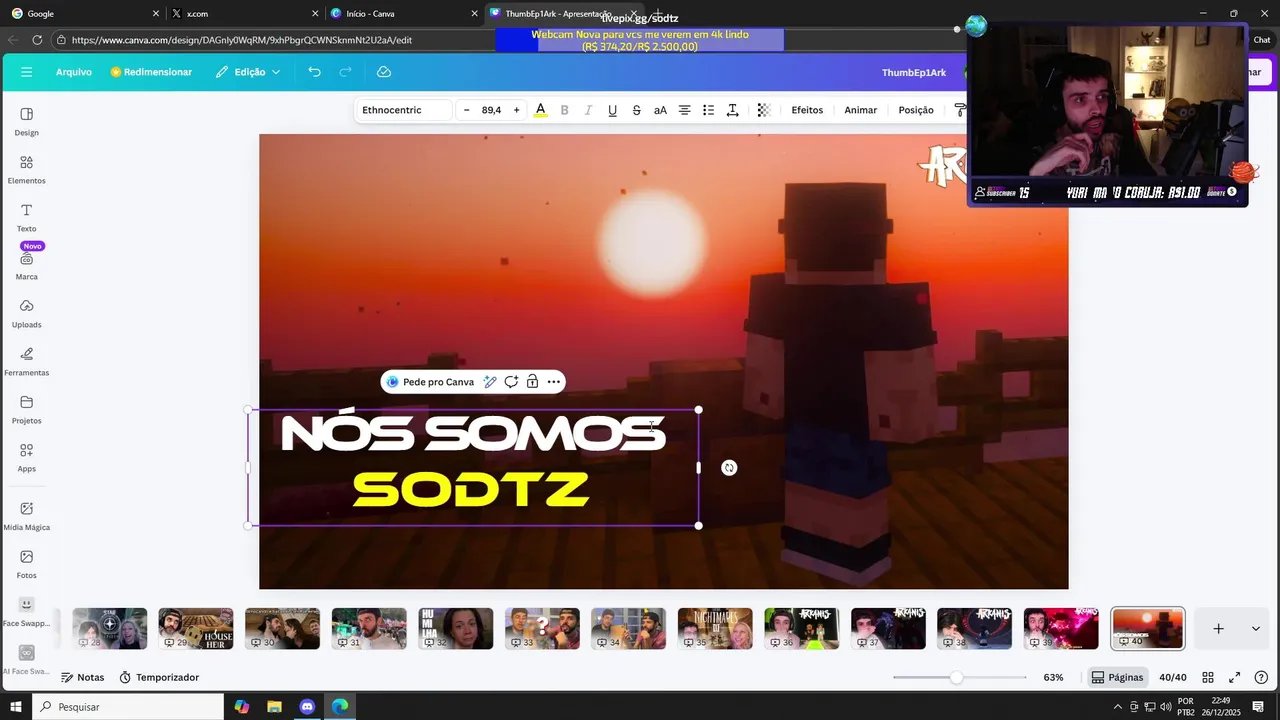Screen dimensions: 1280x720
Task: Open the Notas presenter notes
Action: [x=82, y=677]
